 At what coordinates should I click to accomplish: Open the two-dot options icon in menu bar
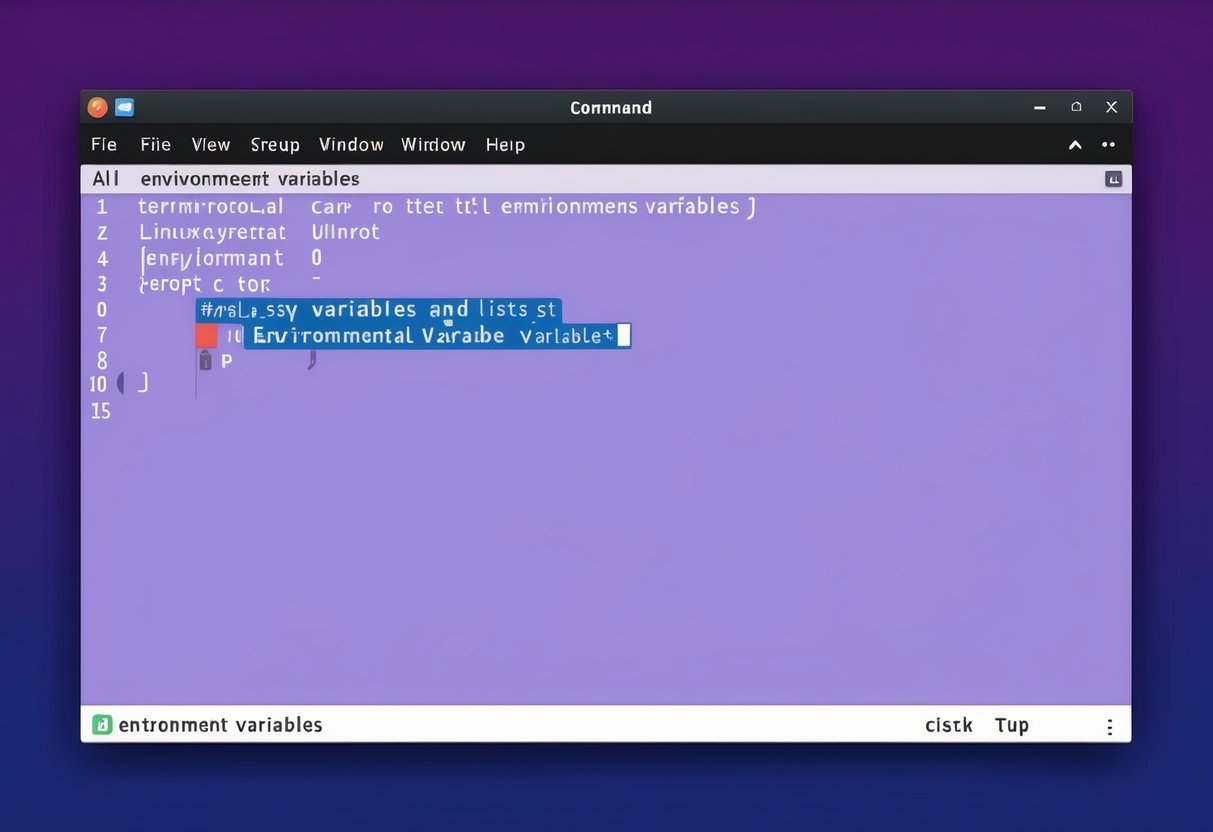tap(1108, 145)
